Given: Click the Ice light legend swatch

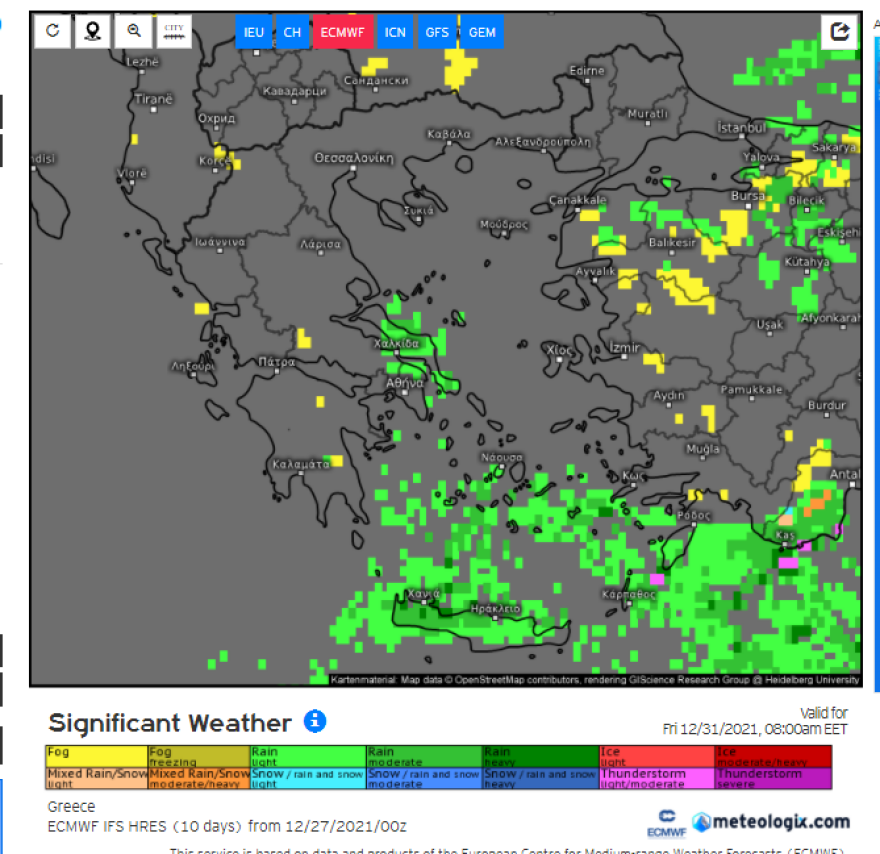Looking at the screenshot, I should click(x=656, y=756).
